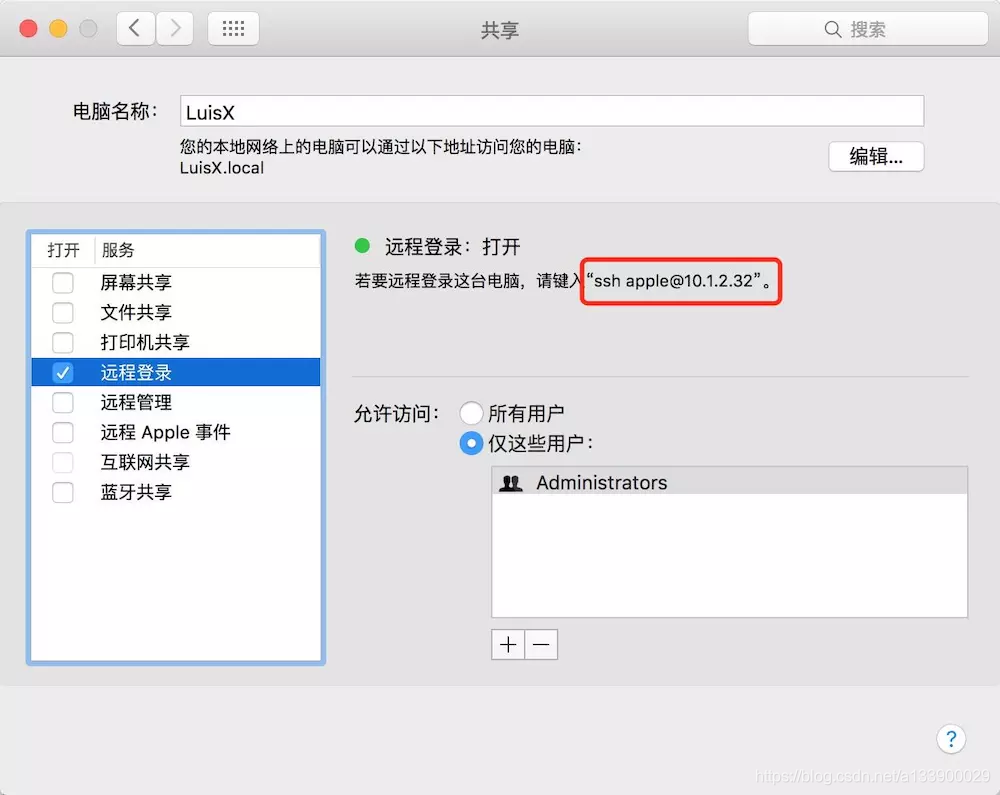Viewport: 1000px width, 795px height.
Task: Open help with the question mark button
Action: coord(950,739)
